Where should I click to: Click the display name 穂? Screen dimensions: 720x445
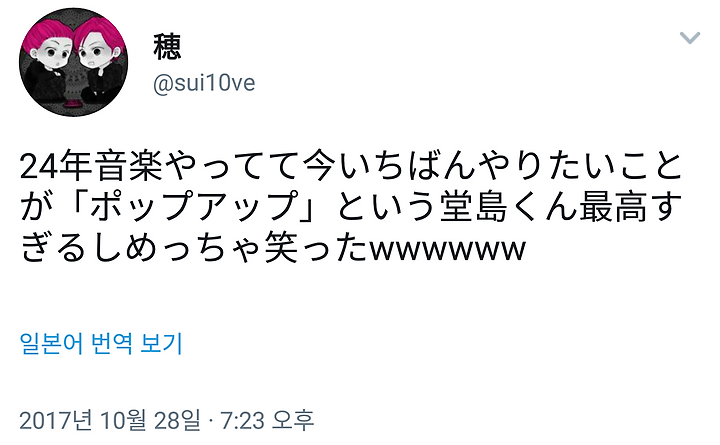[167, 47]
